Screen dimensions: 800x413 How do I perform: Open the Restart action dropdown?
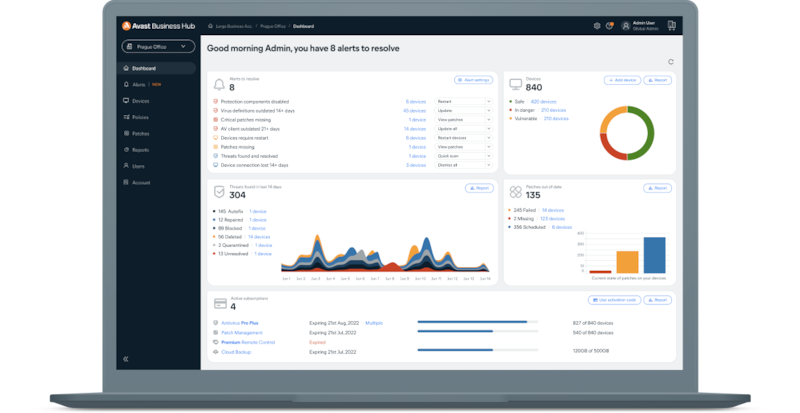(x=463, y=102)
